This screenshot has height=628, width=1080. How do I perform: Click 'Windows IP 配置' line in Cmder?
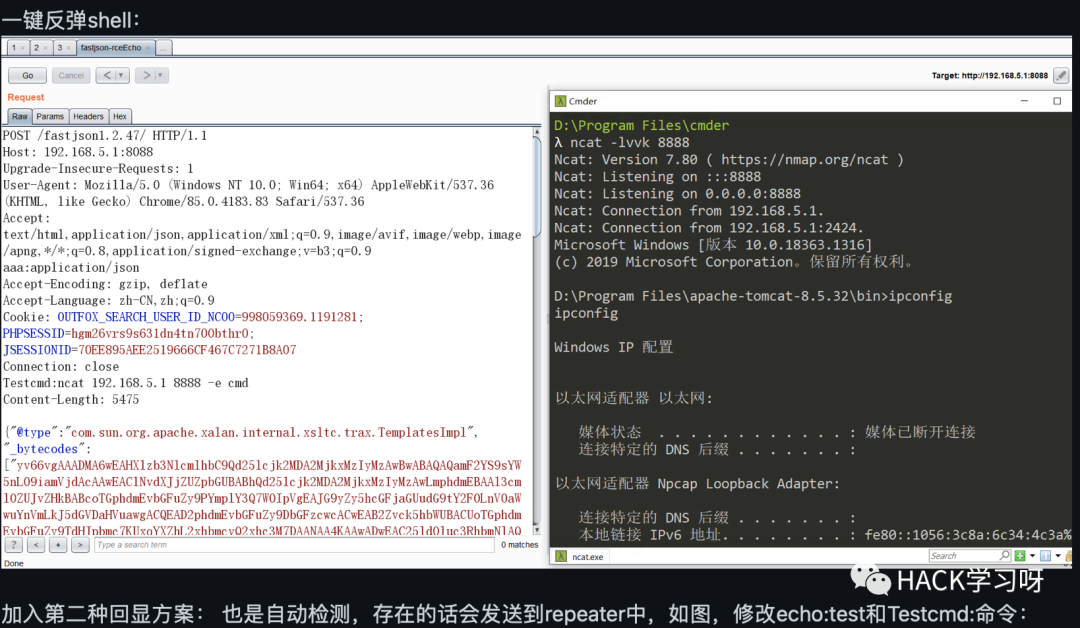coord(613,347)
